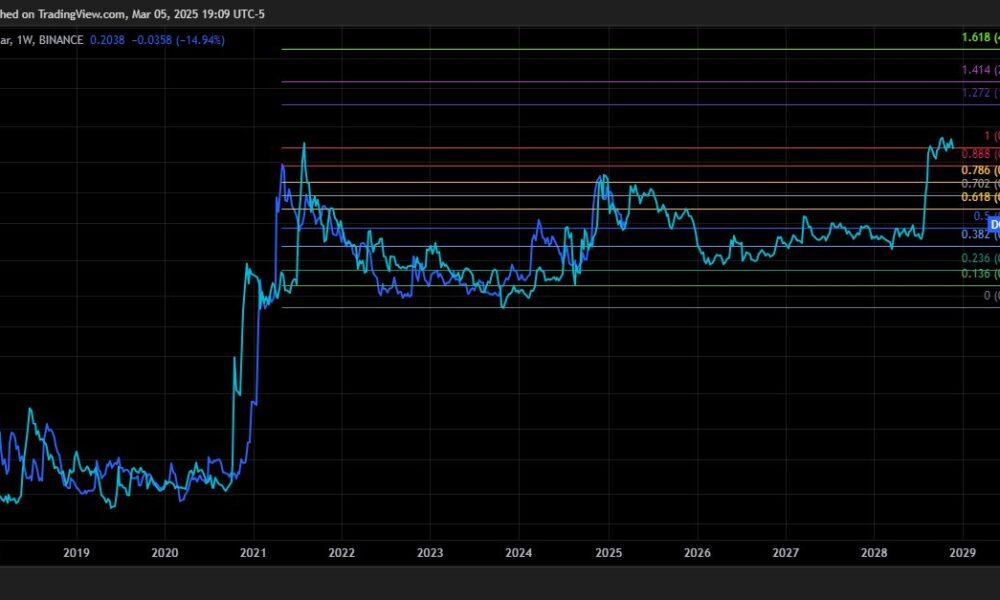This screenshot has height=600, width=1000.
Task: Click the 0.2038 price value
Action: pos(107,40)
